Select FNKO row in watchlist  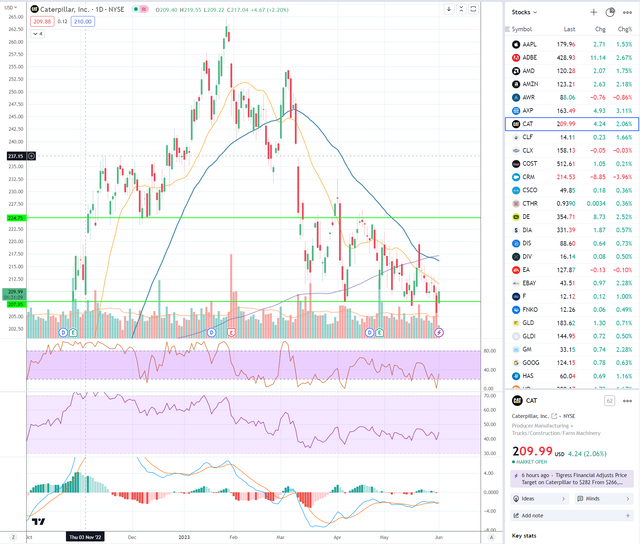(572, 309)
